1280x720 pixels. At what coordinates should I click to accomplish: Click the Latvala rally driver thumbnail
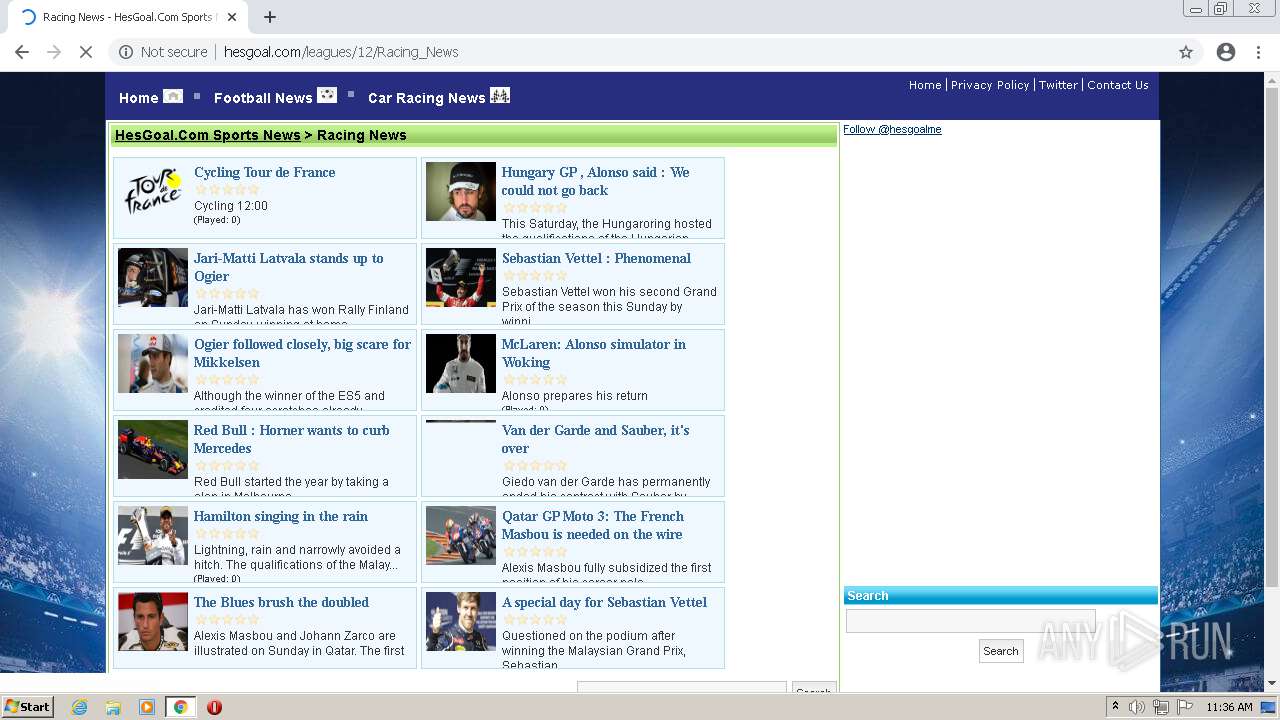pyautogui.click(x=153, y=277)
